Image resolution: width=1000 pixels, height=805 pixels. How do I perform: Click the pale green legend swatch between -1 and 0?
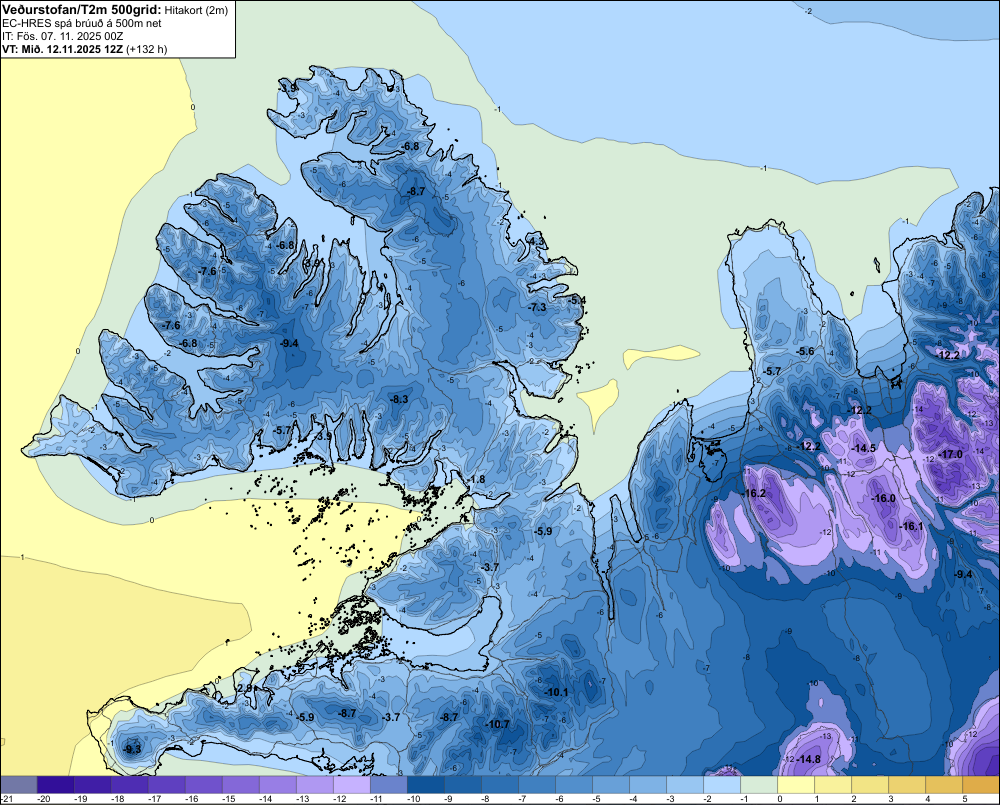pyautogui.click(x=759, y=785)
